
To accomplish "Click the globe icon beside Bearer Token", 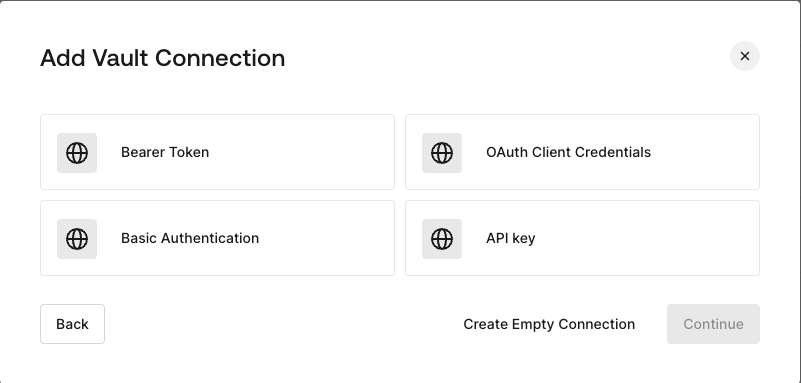I will pyautogui.click(x=77, y=153).
